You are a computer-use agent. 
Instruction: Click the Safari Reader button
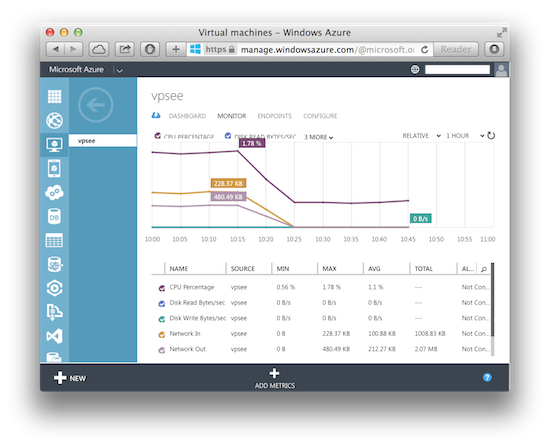(x=456, y=49)
